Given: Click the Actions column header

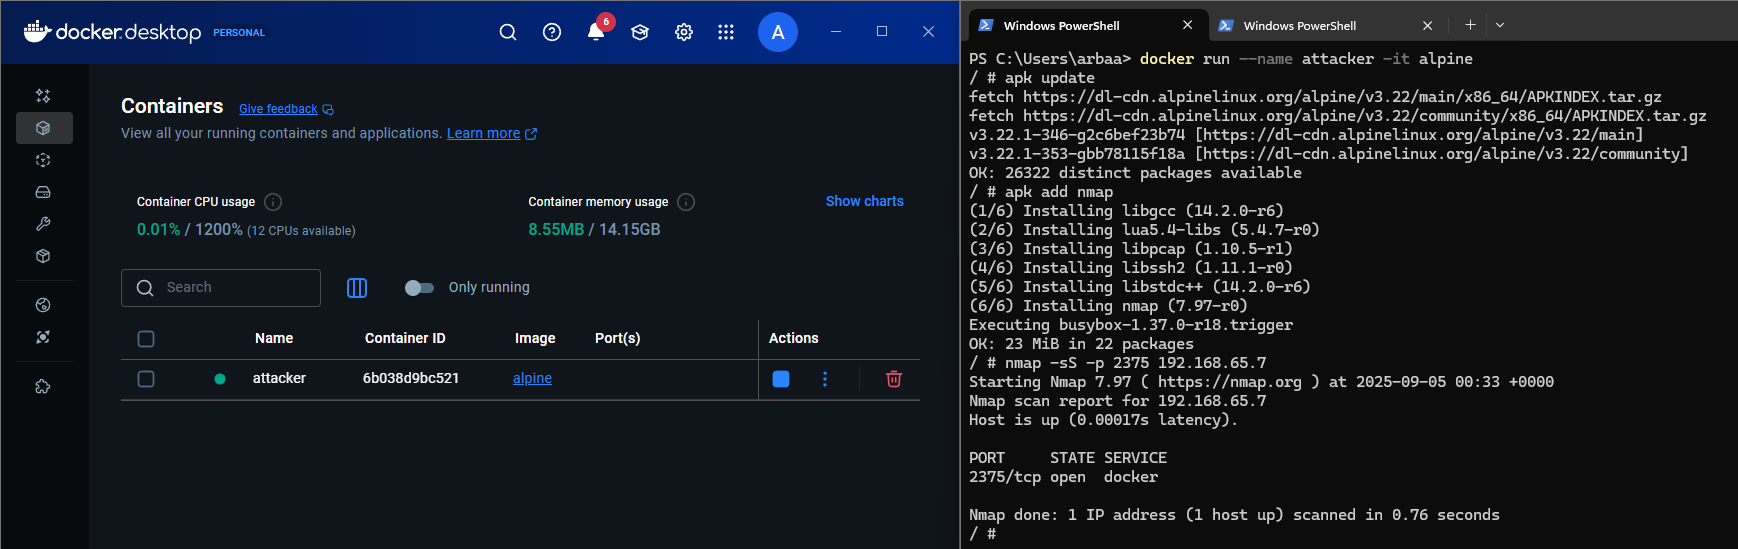Looking at the screenshot, I should pyautogui.click(x=794, y=338).
